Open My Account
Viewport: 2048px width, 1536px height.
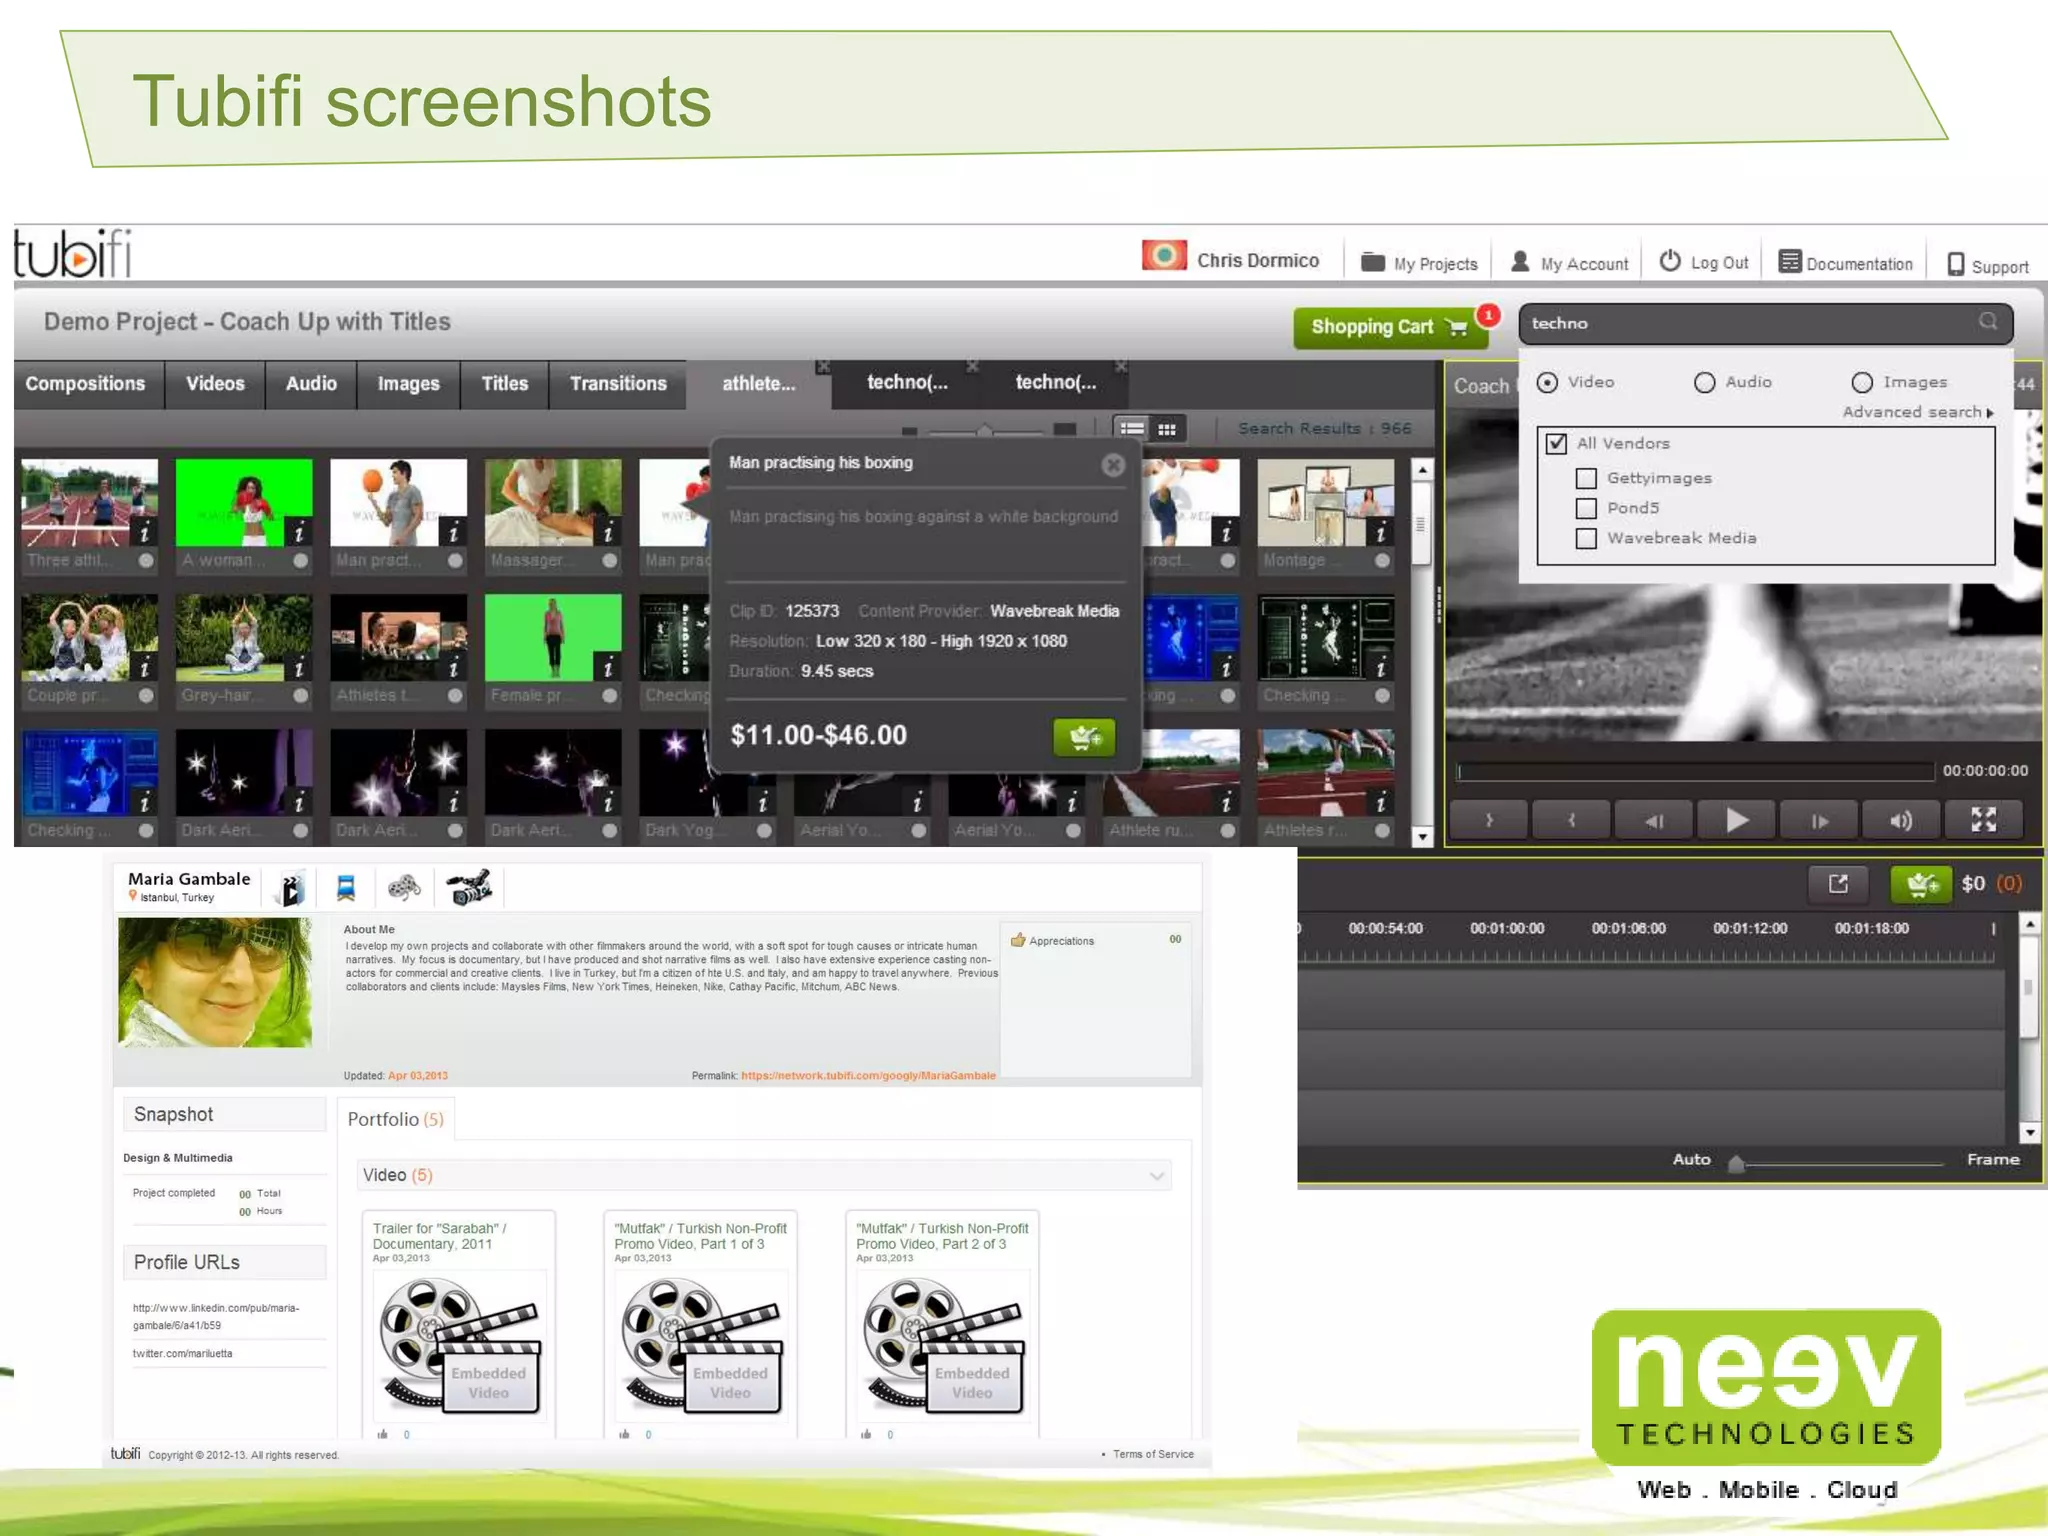point(1570,263)
